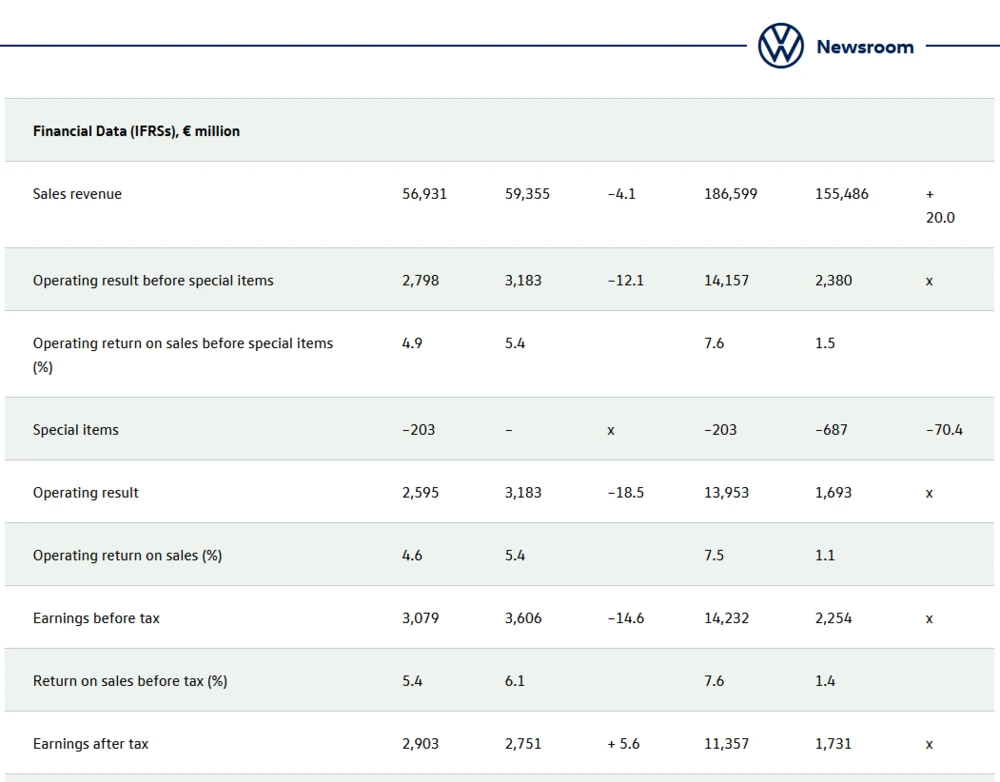The height and width of the screenshot is (782, 1000).
Task: Click the 3,606 earnings before tax value
Action: click(523, 618)
